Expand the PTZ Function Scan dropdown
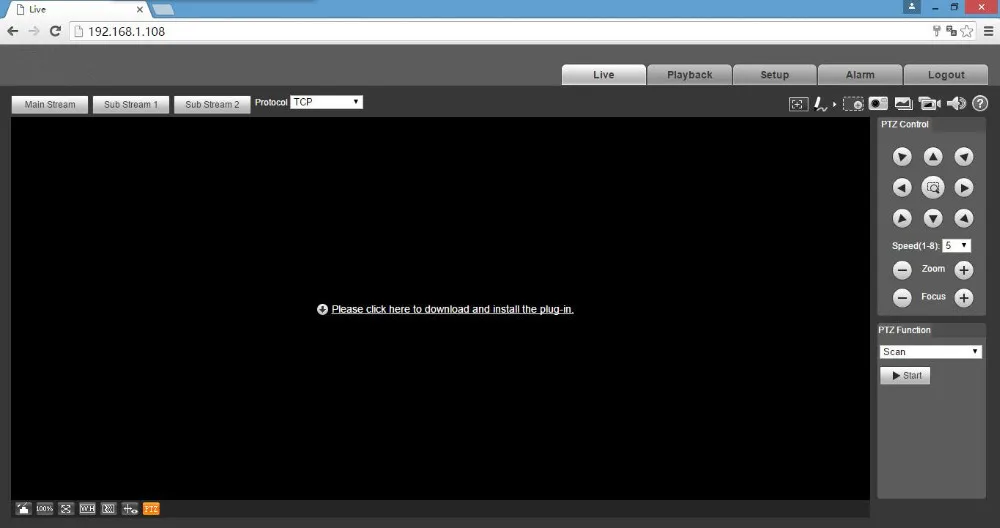Image resolution: width=1000 pixels, height=528 pixels. [x=930, y=352]
